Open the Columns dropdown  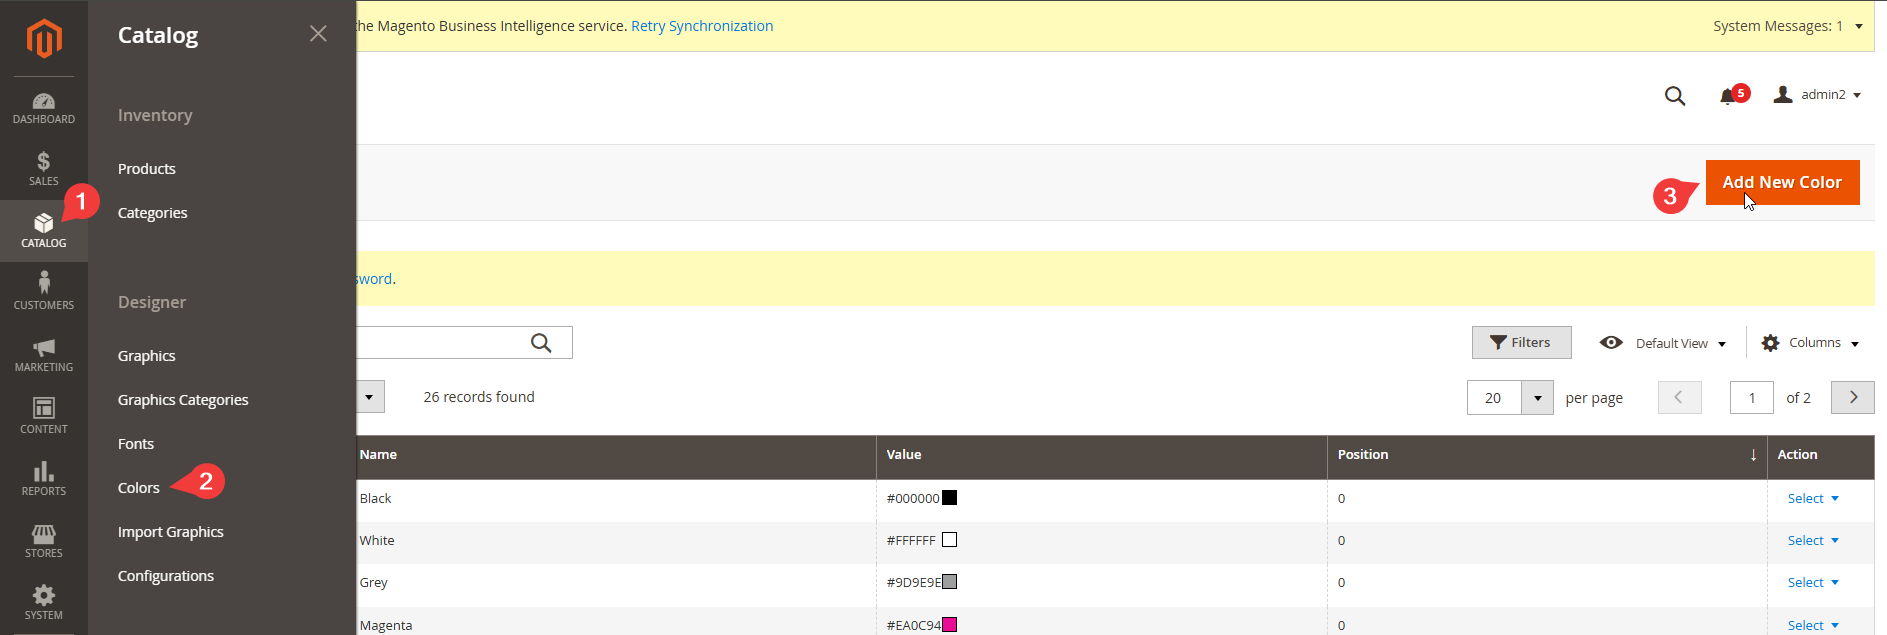[x=1810, y=343]
